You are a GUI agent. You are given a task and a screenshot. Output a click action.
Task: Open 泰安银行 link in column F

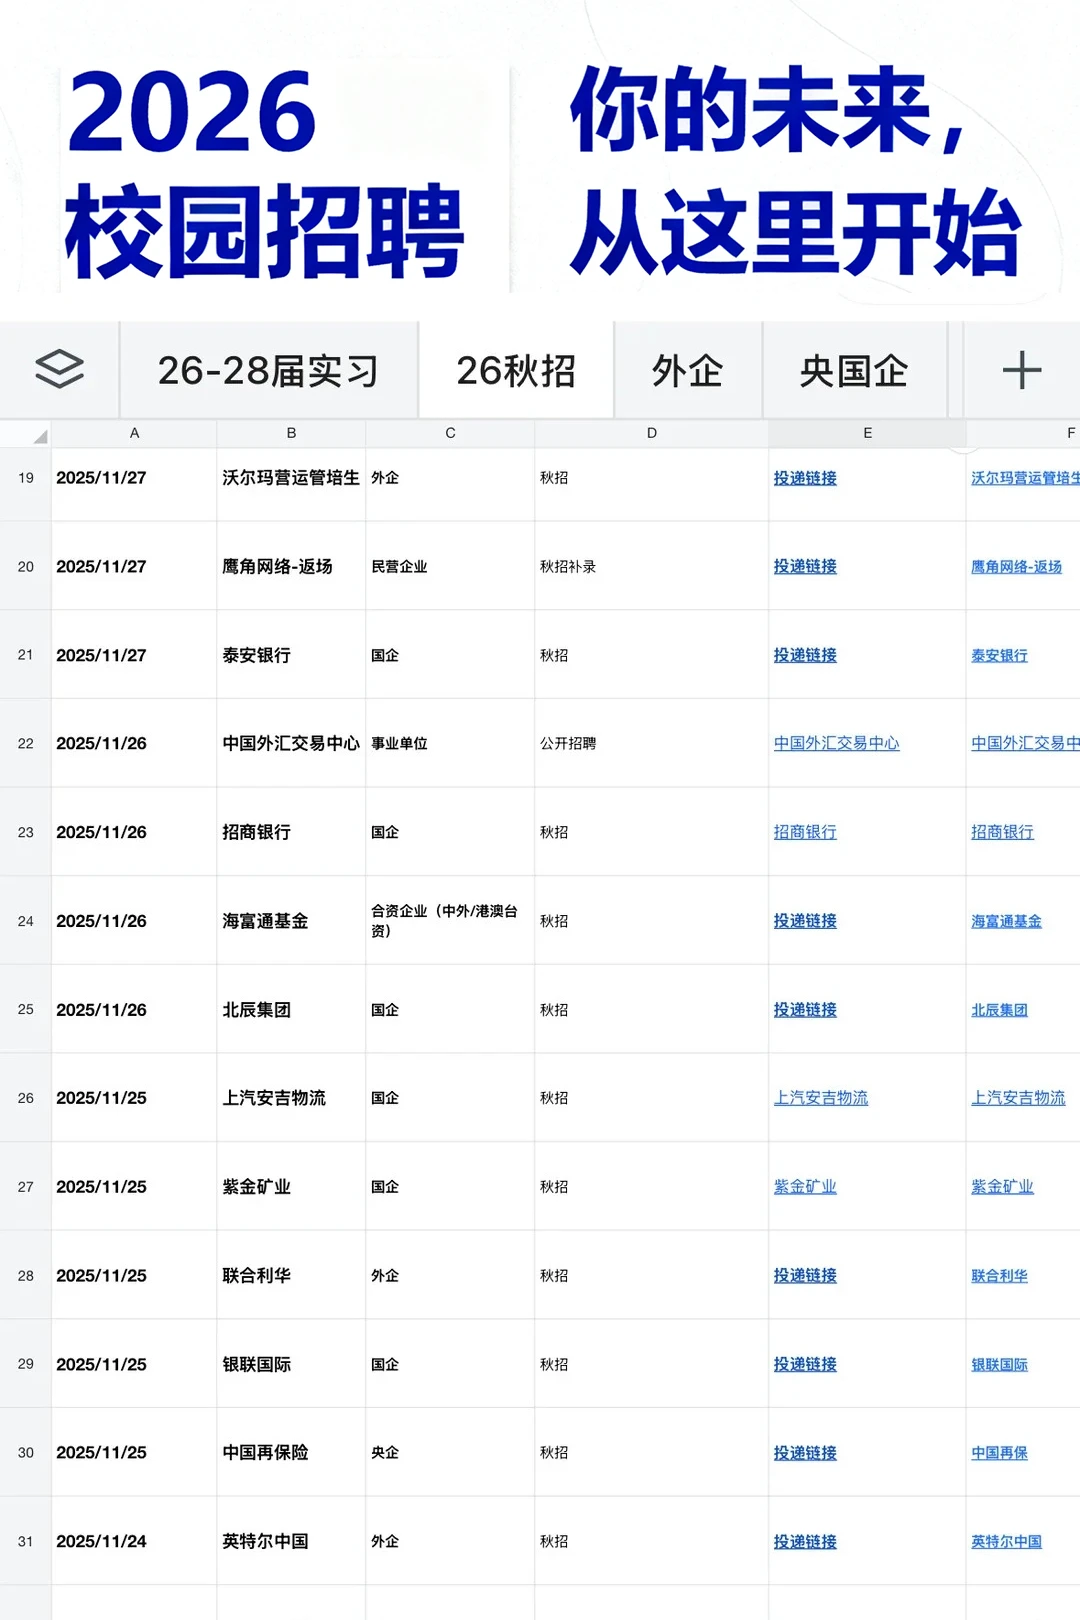(999, 655)
